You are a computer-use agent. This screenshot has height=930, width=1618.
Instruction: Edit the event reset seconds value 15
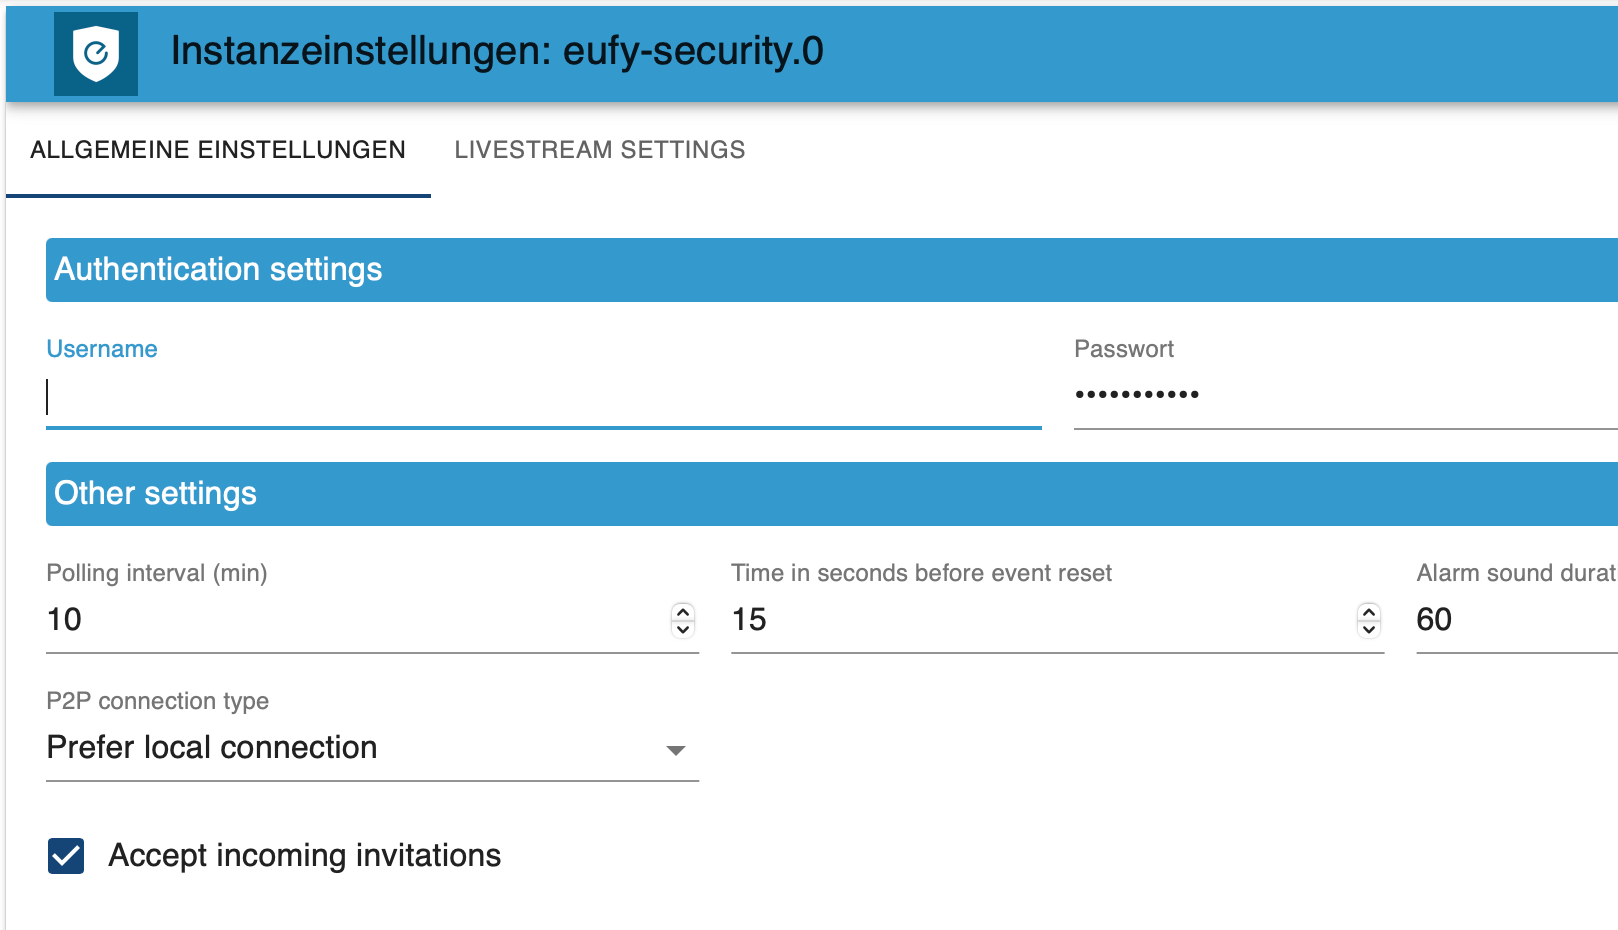point(1042,620)
